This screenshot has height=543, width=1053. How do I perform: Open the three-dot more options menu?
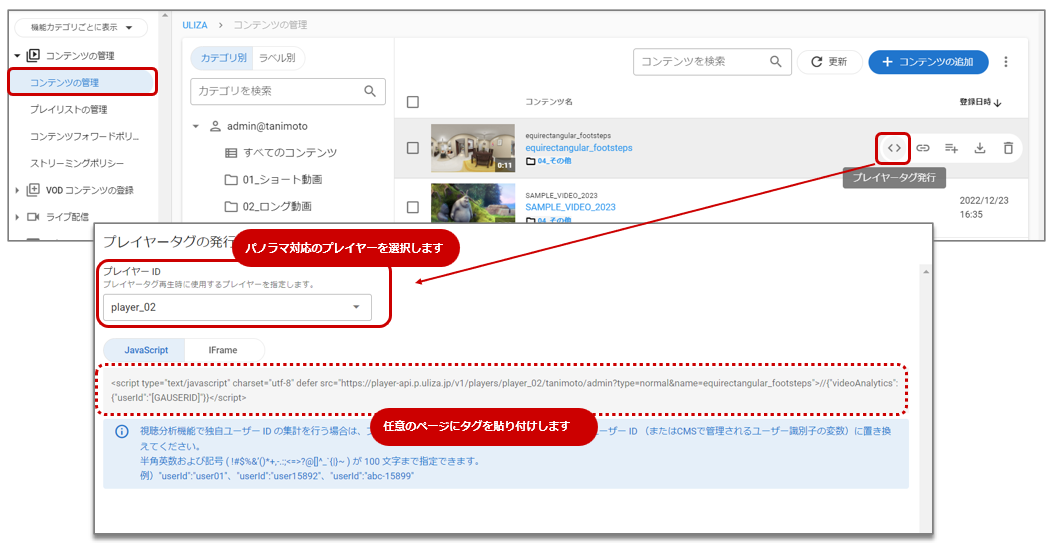point(1005,62)
